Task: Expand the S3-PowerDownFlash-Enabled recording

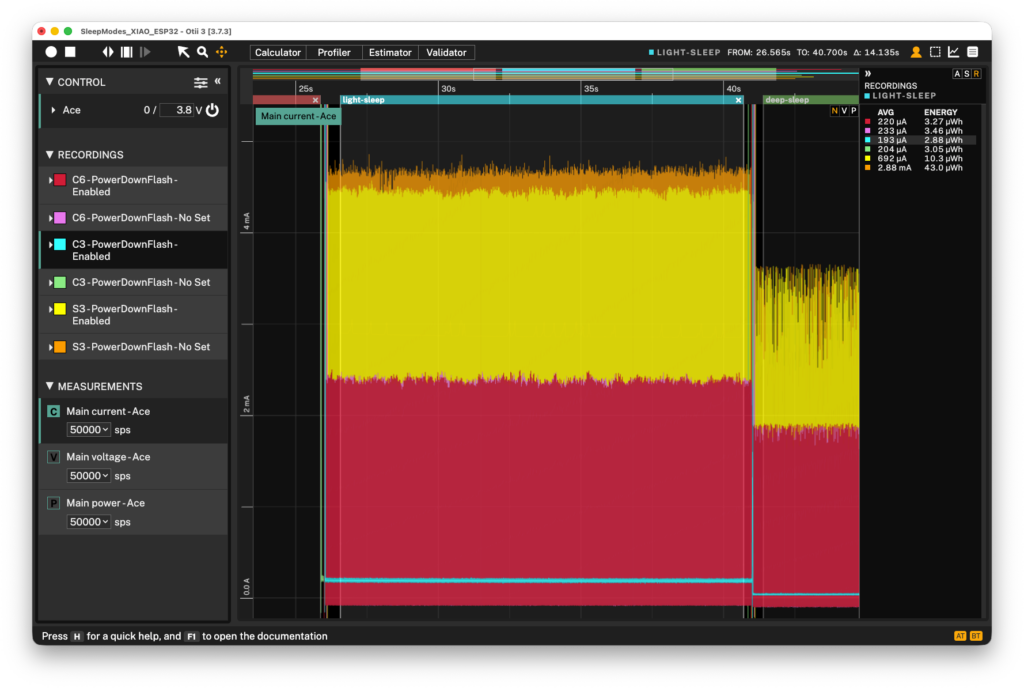Action: (50, 309)
